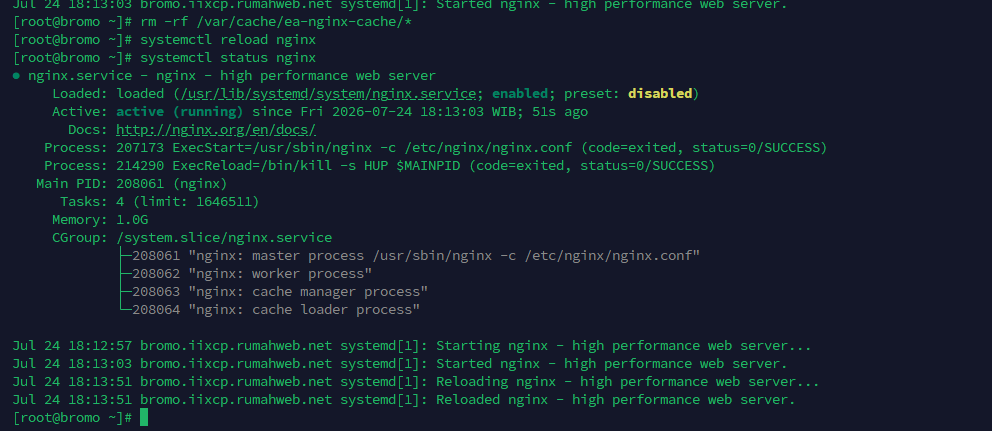Select the "systemctl status nginx" command text

228,58
